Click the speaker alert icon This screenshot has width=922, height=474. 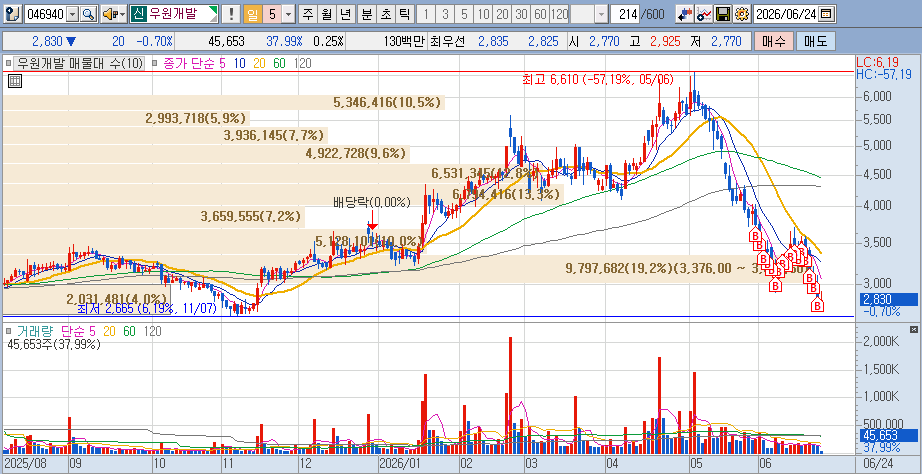pos(109,14)
